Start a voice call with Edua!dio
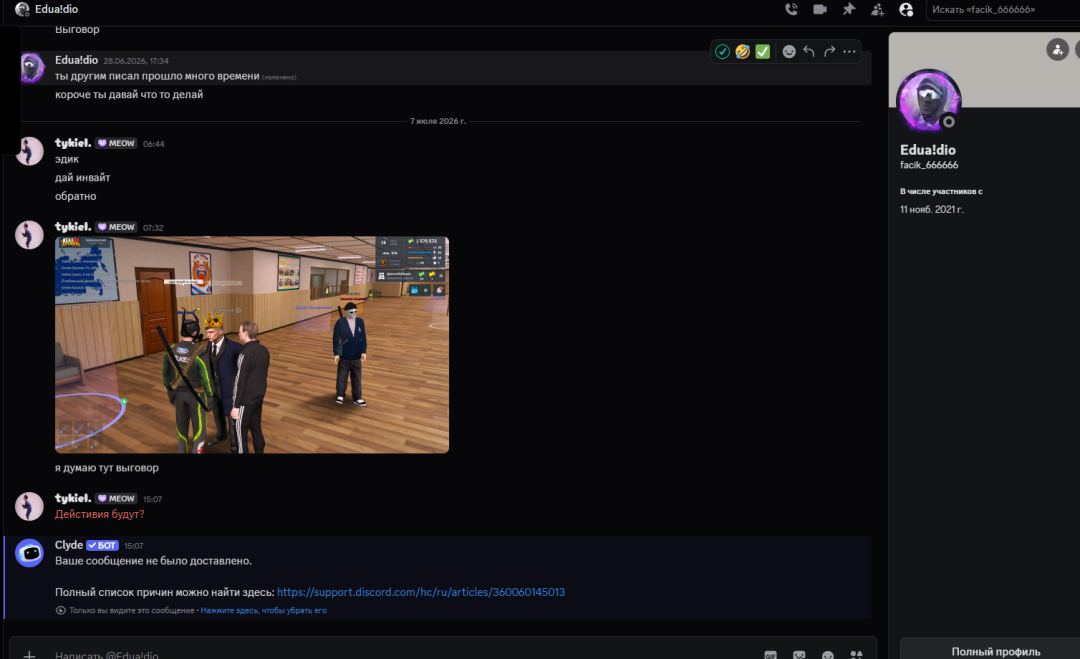 [791, 10]
